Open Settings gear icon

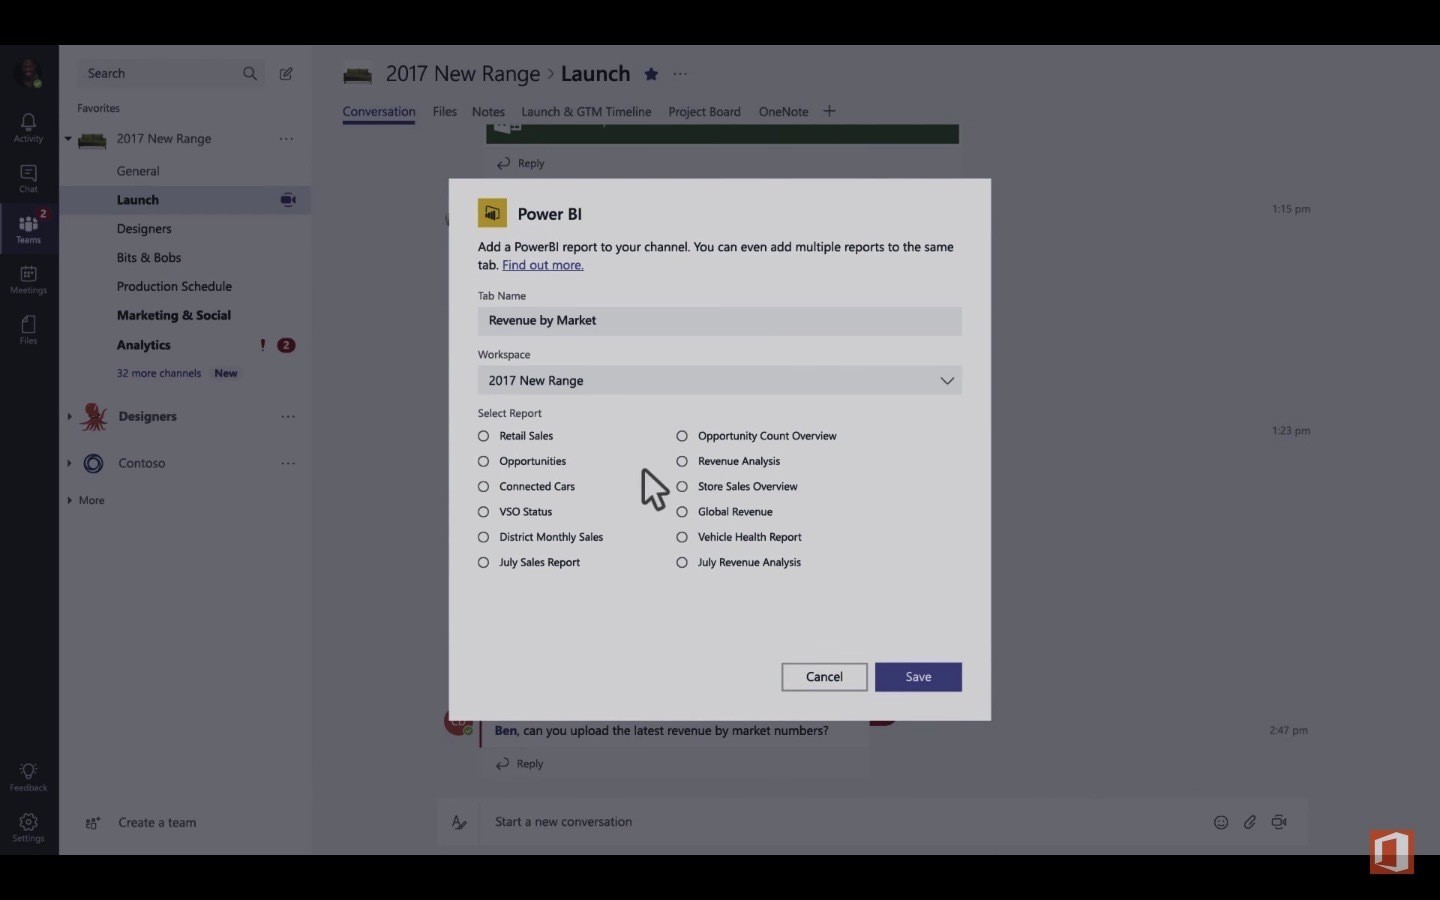click(x=28, y=826)
